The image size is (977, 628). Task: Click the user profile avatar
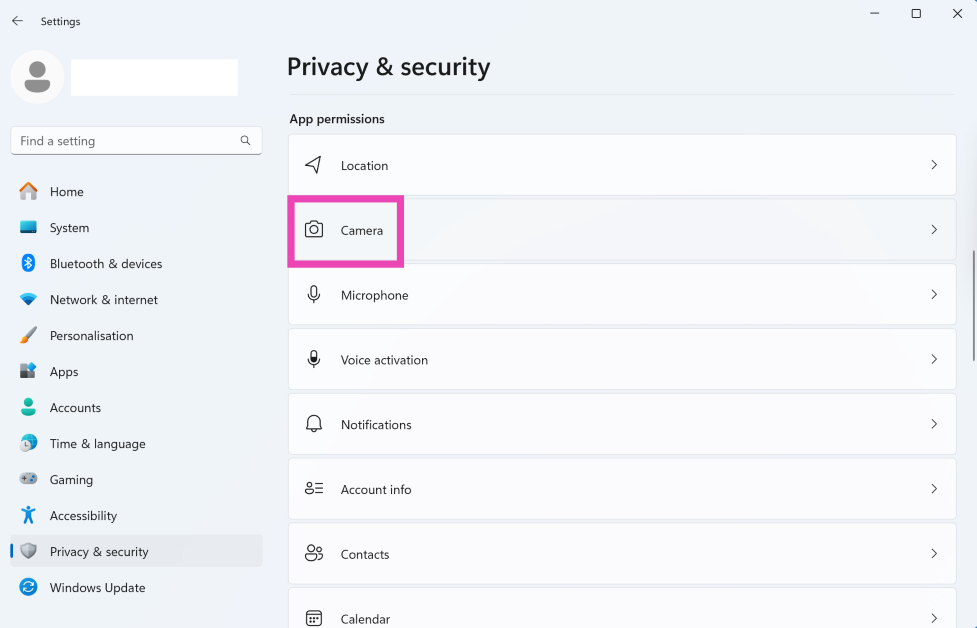pyautogui.click(x=38, y=77)
